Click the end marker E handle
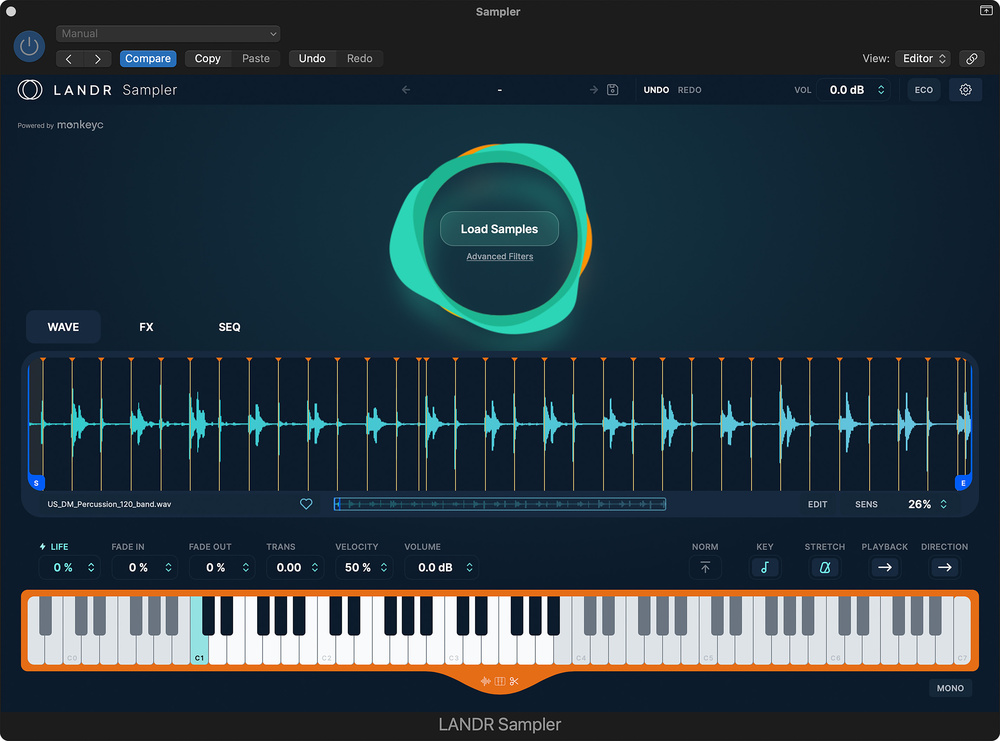The width and height of the screenshot is (1000, 741). (x=963, y=483)
